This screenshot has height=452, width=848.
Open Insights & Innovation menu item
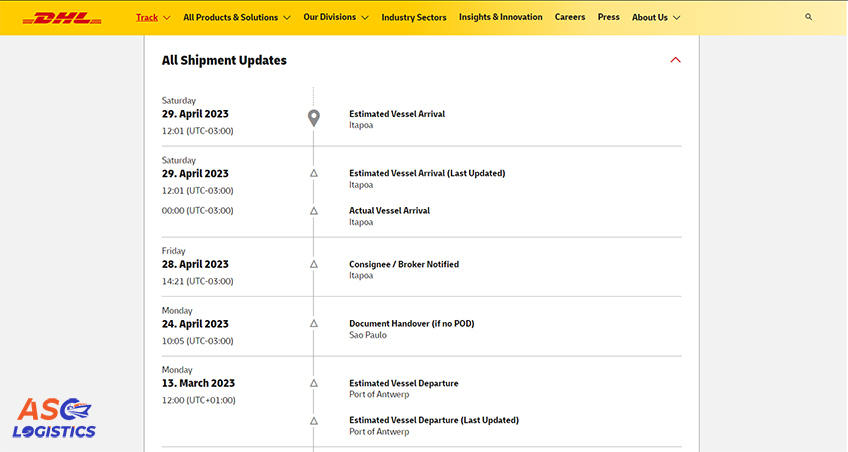500,17
